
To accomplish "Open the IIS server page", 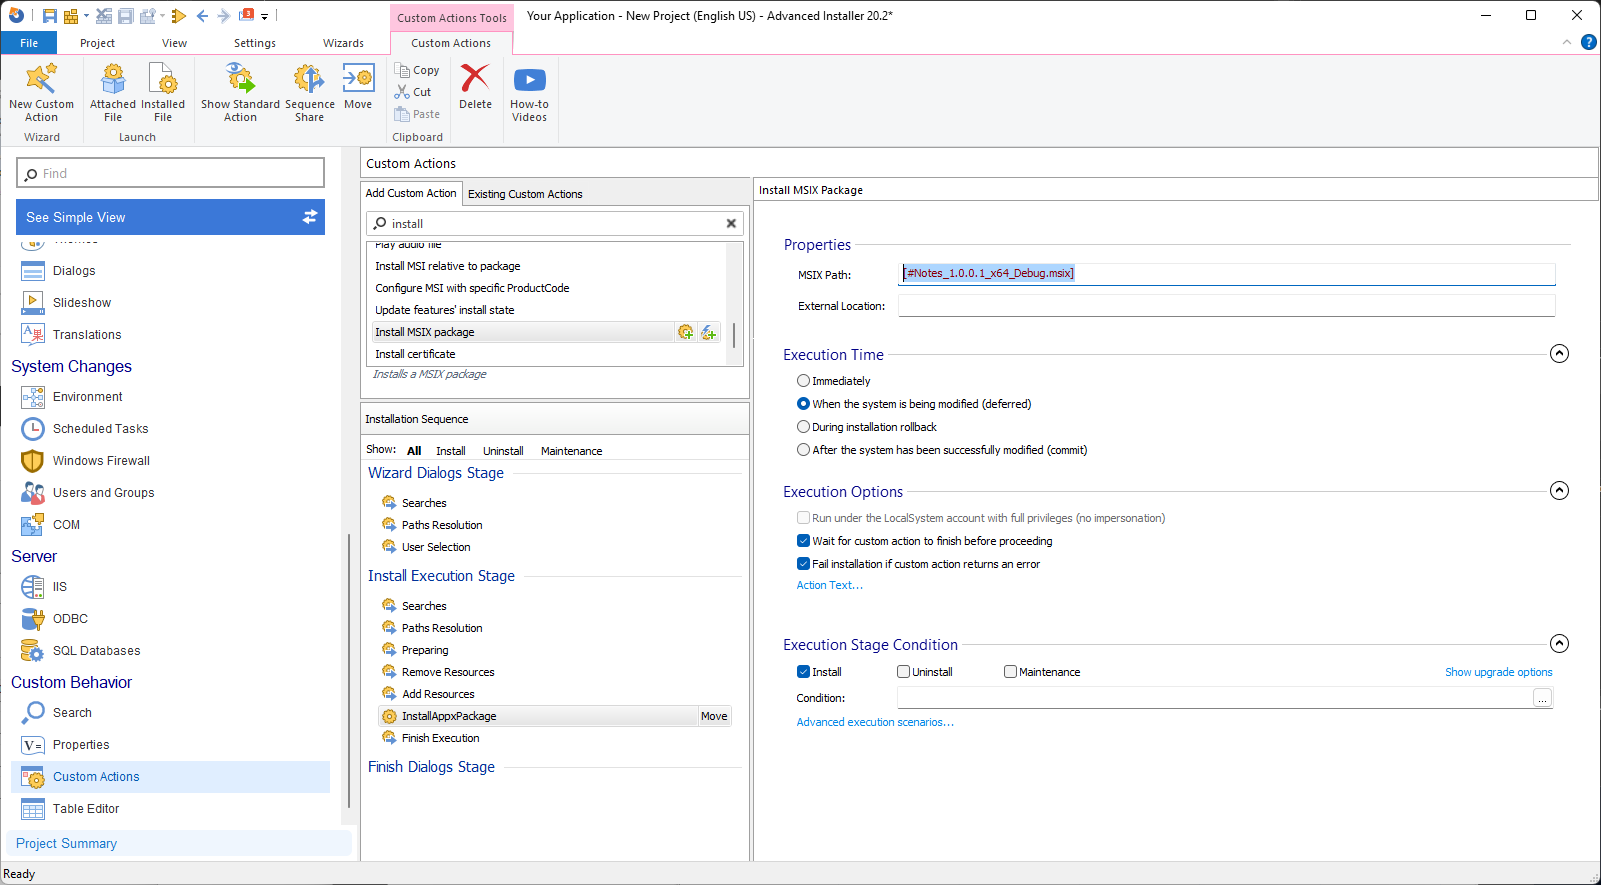I will [60, 587].
